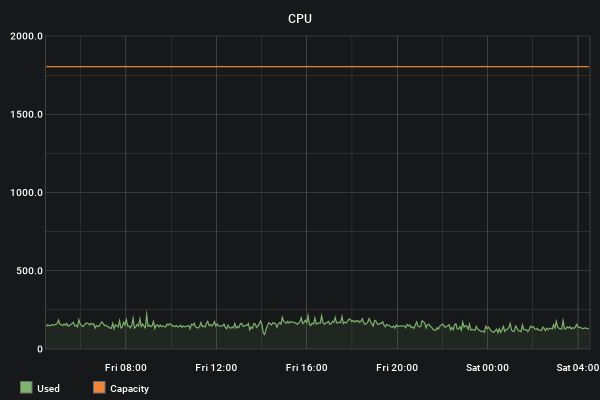Select the Fri 16:00 time axis label
The height and width of the screenshot is (400, 600).
point(306,368)
